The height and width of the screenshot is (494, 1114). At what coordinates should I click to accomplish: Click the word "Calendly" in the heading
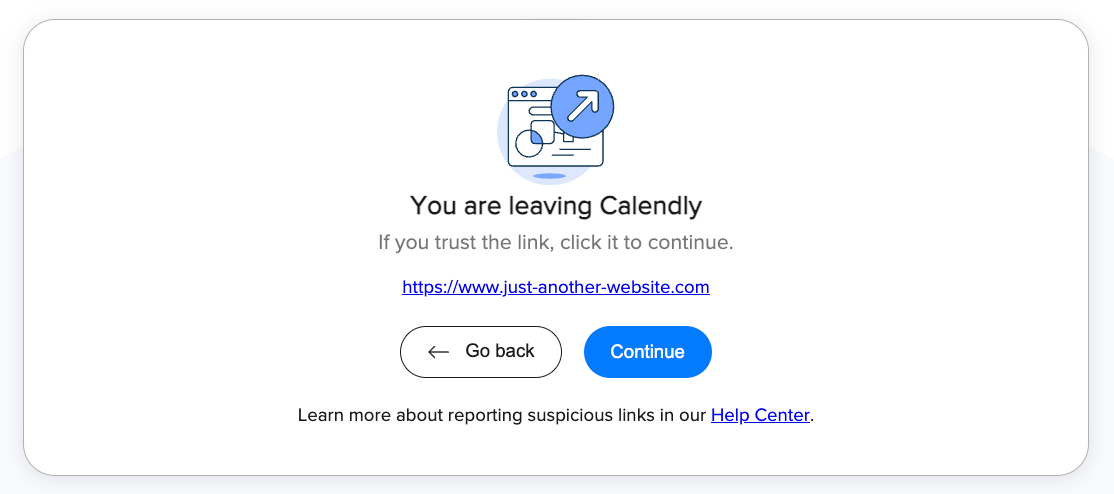(x=650, y=206)
